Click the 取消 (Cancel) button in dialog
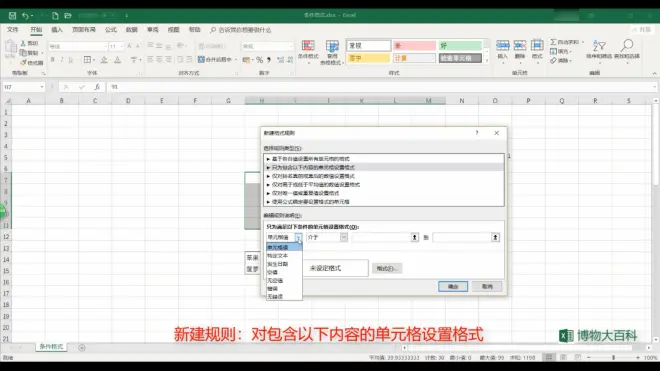Viewport: 660px width, 371px height. point(487,286)
